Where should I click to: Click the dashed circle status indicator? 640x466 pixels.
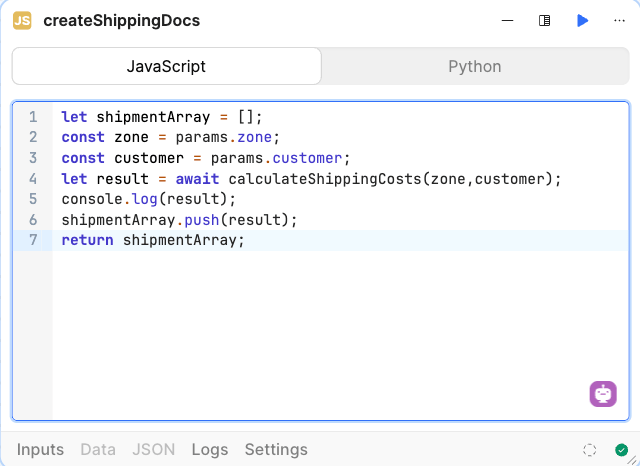[589, 450]
